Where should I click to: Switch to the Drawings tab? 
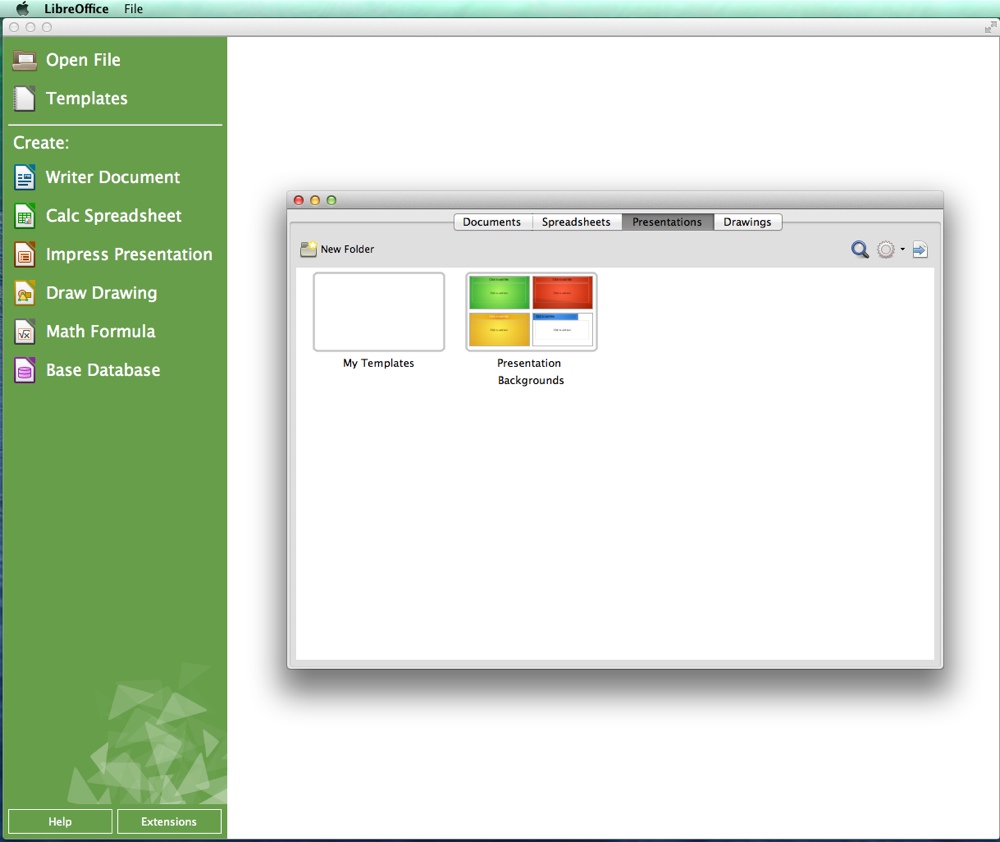tap(747, 222)
